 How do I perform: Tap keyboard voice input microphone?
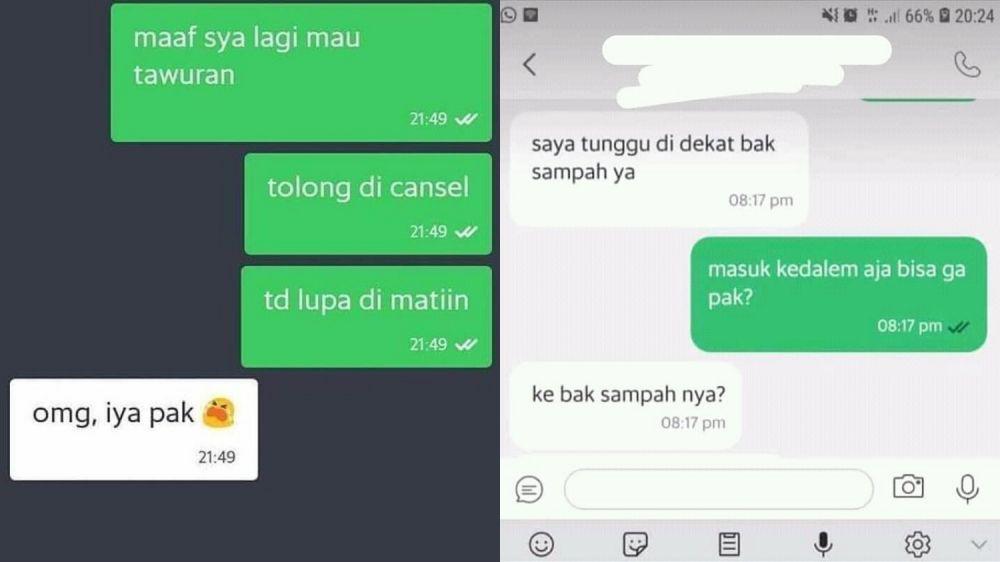point(823,544)
